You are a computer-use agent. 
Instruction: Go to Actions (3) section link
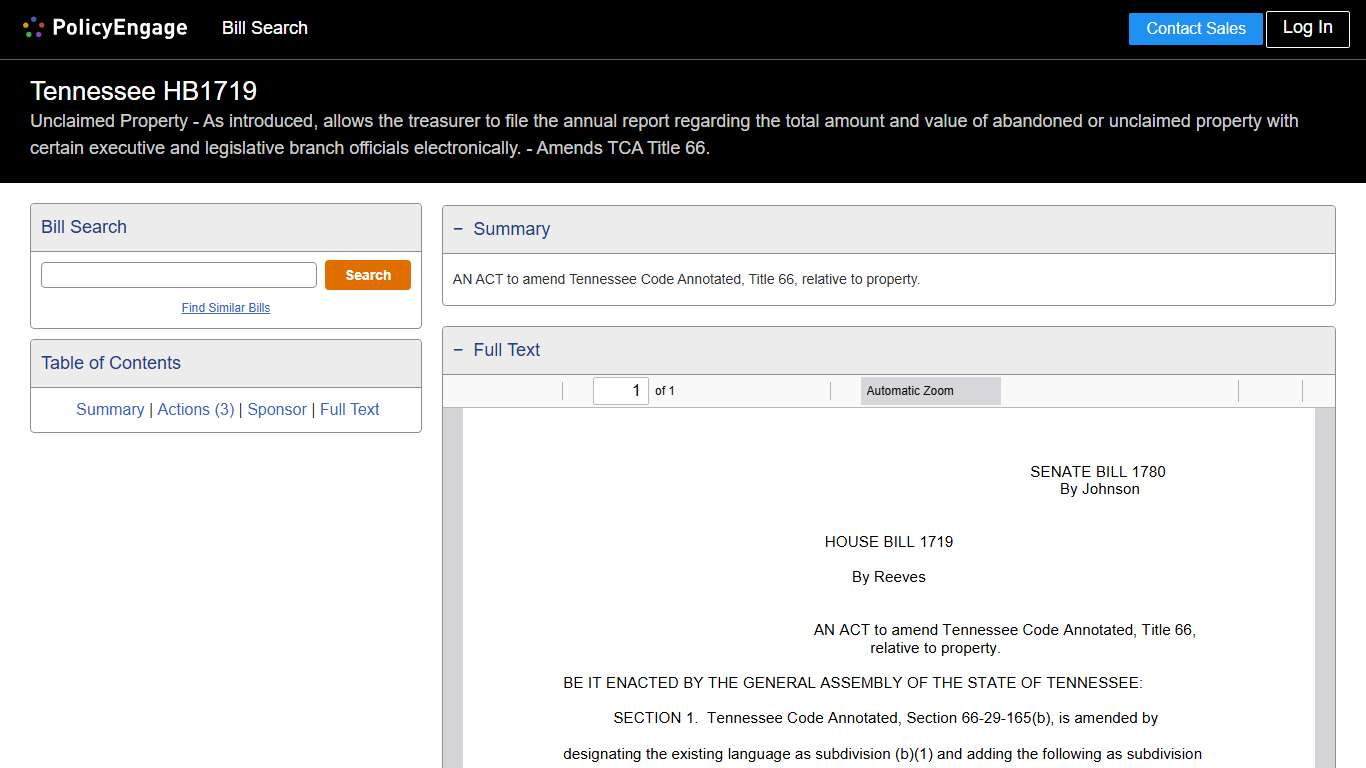tap(196, 409)
